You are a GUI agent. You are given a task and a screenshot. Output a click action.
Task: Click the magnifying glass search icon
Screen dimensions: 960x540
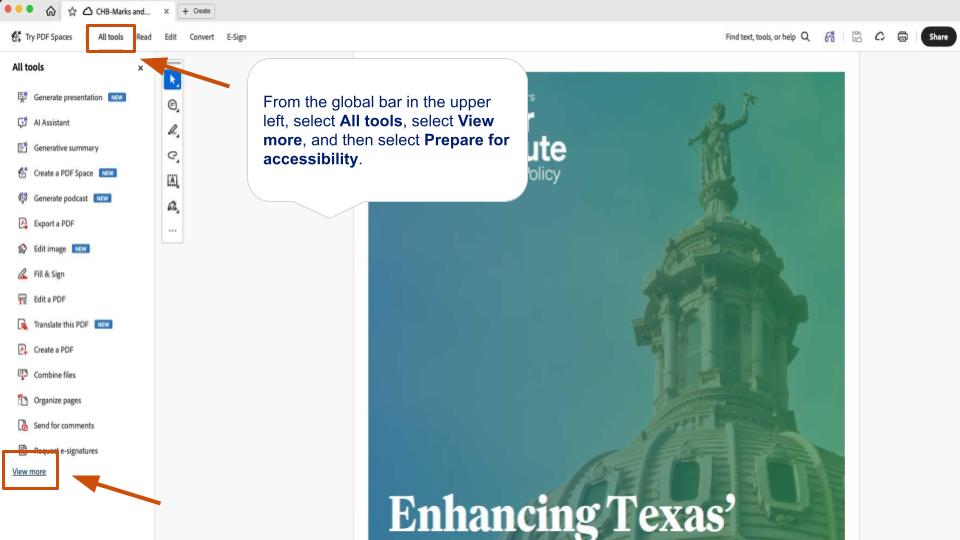pyautogui.click(x=805, y=37)
